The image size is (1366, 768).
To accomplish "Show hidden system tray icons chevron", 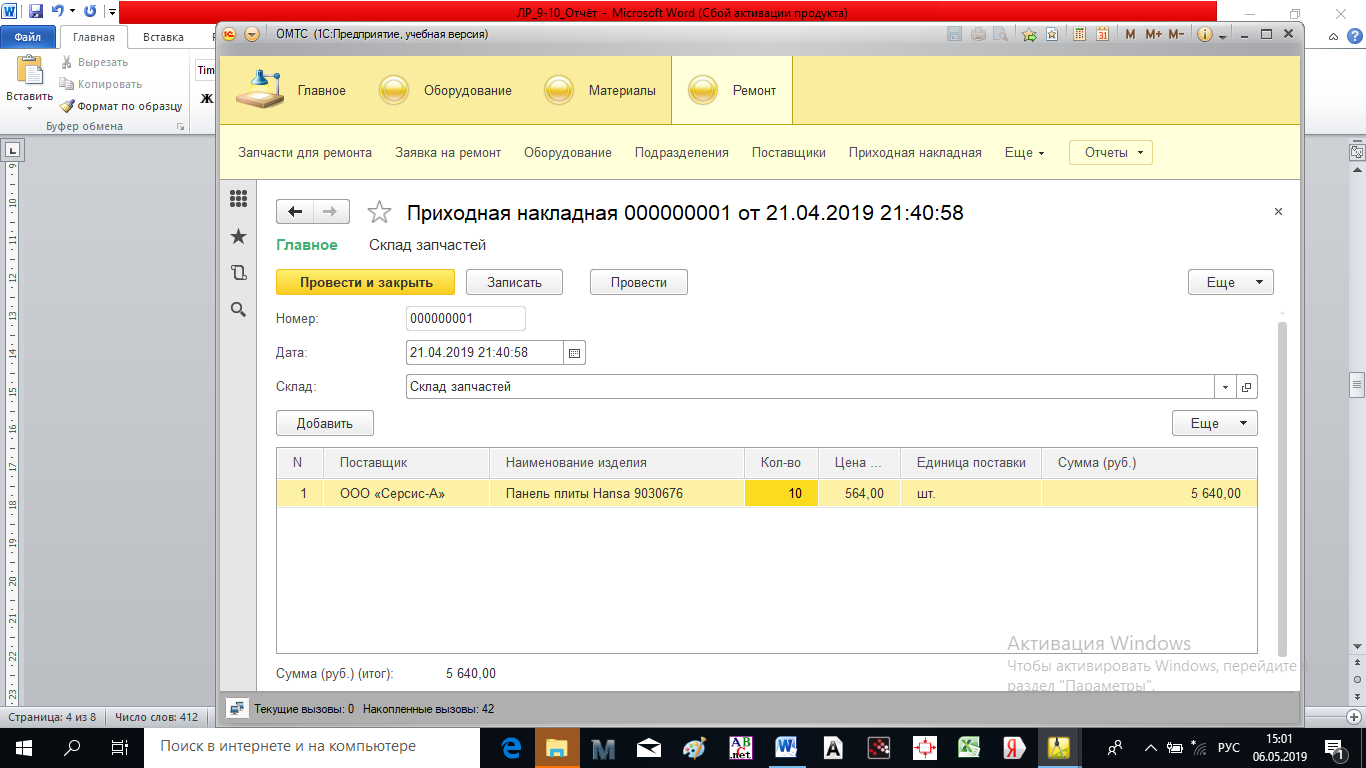I will click(x=1151, y=747).
